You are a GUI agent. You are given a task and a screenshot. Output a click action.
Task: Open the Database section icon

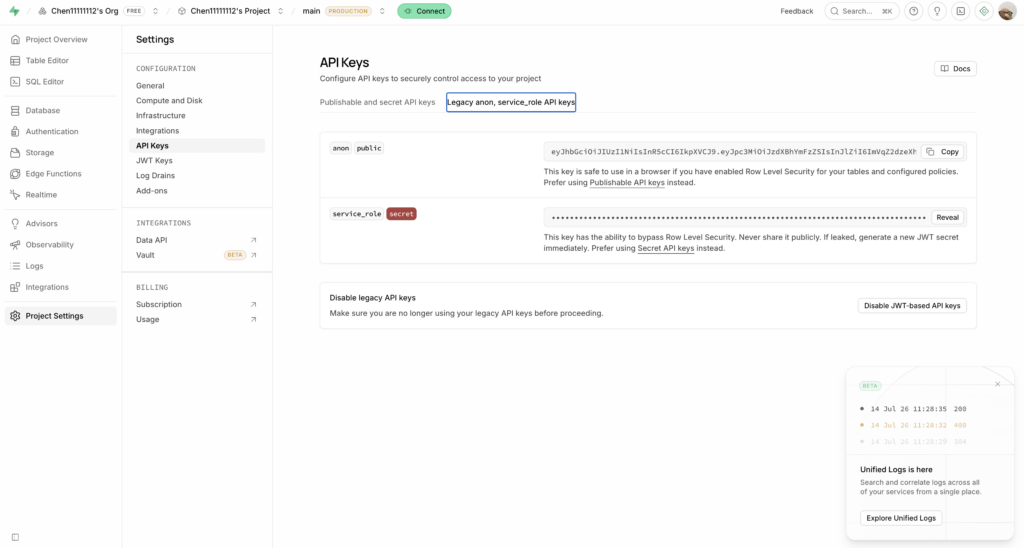[15, 111]
